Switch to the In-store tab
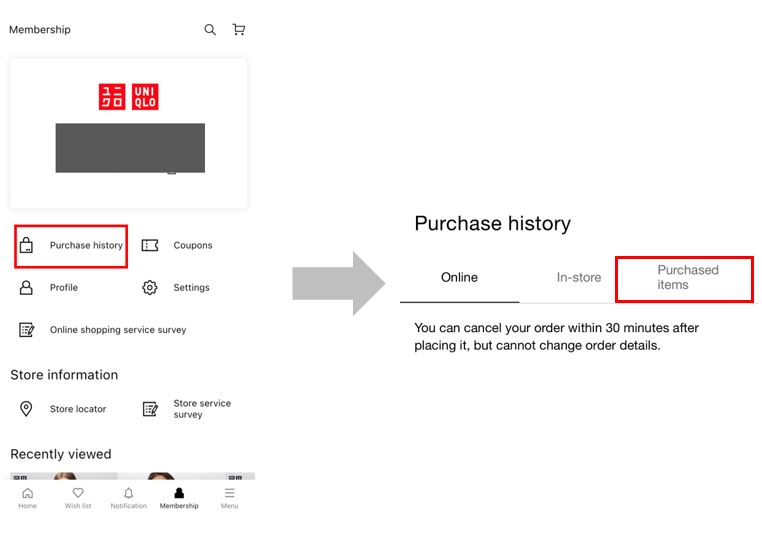The image size is (762, 540). (579, 278)
